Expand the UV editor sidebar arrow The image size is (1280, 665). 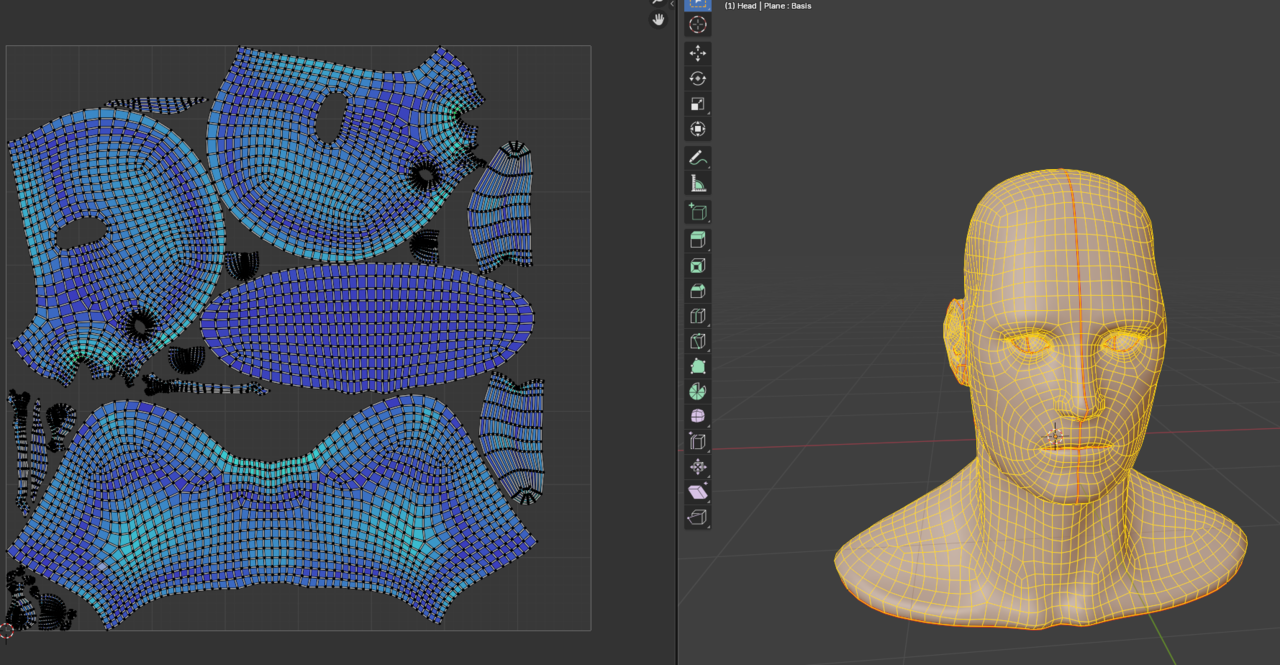point(672,5)
